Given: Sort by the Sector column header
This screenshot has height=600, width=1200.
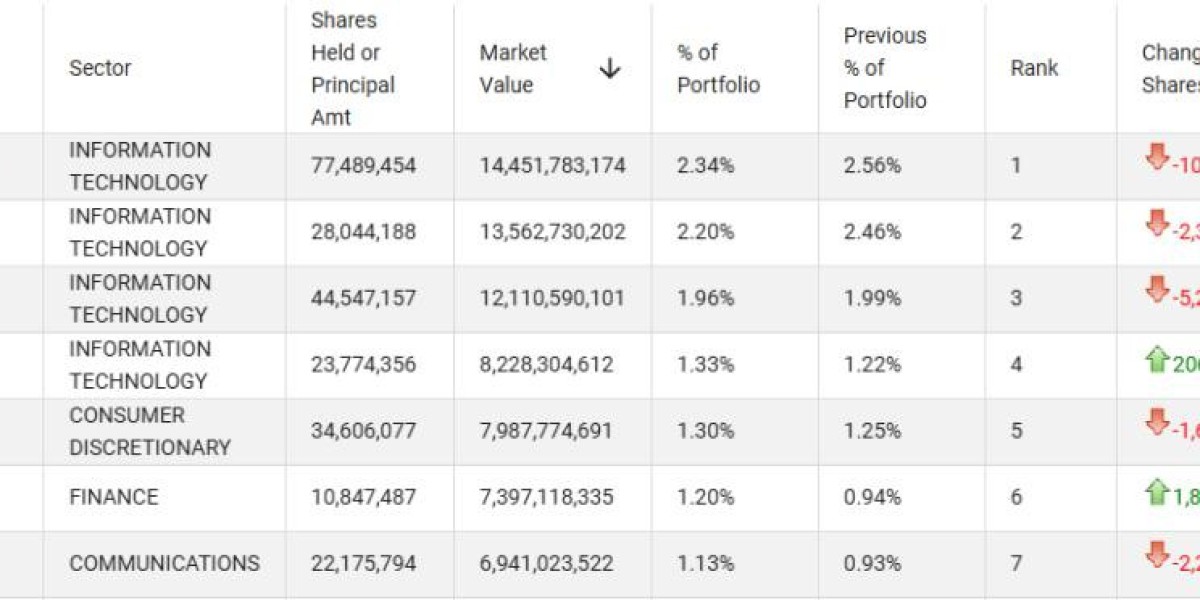Looking at the screenshot, I should pyautogui.click(x=100, y=68).
